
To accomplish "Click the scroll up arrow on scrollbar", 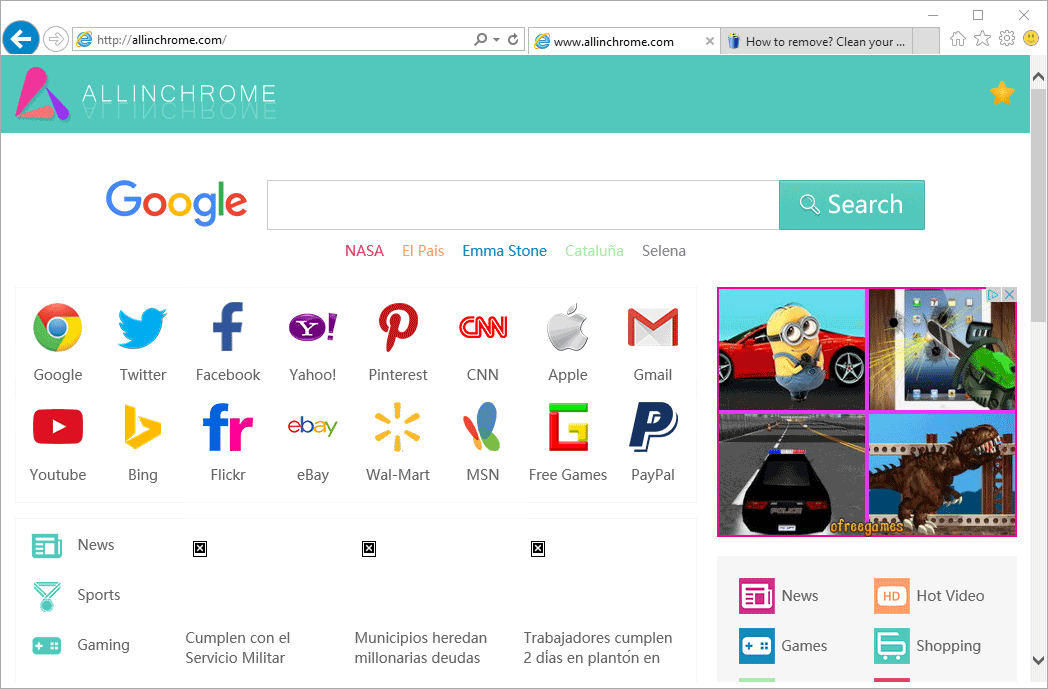I will [x=1038, y=77].
